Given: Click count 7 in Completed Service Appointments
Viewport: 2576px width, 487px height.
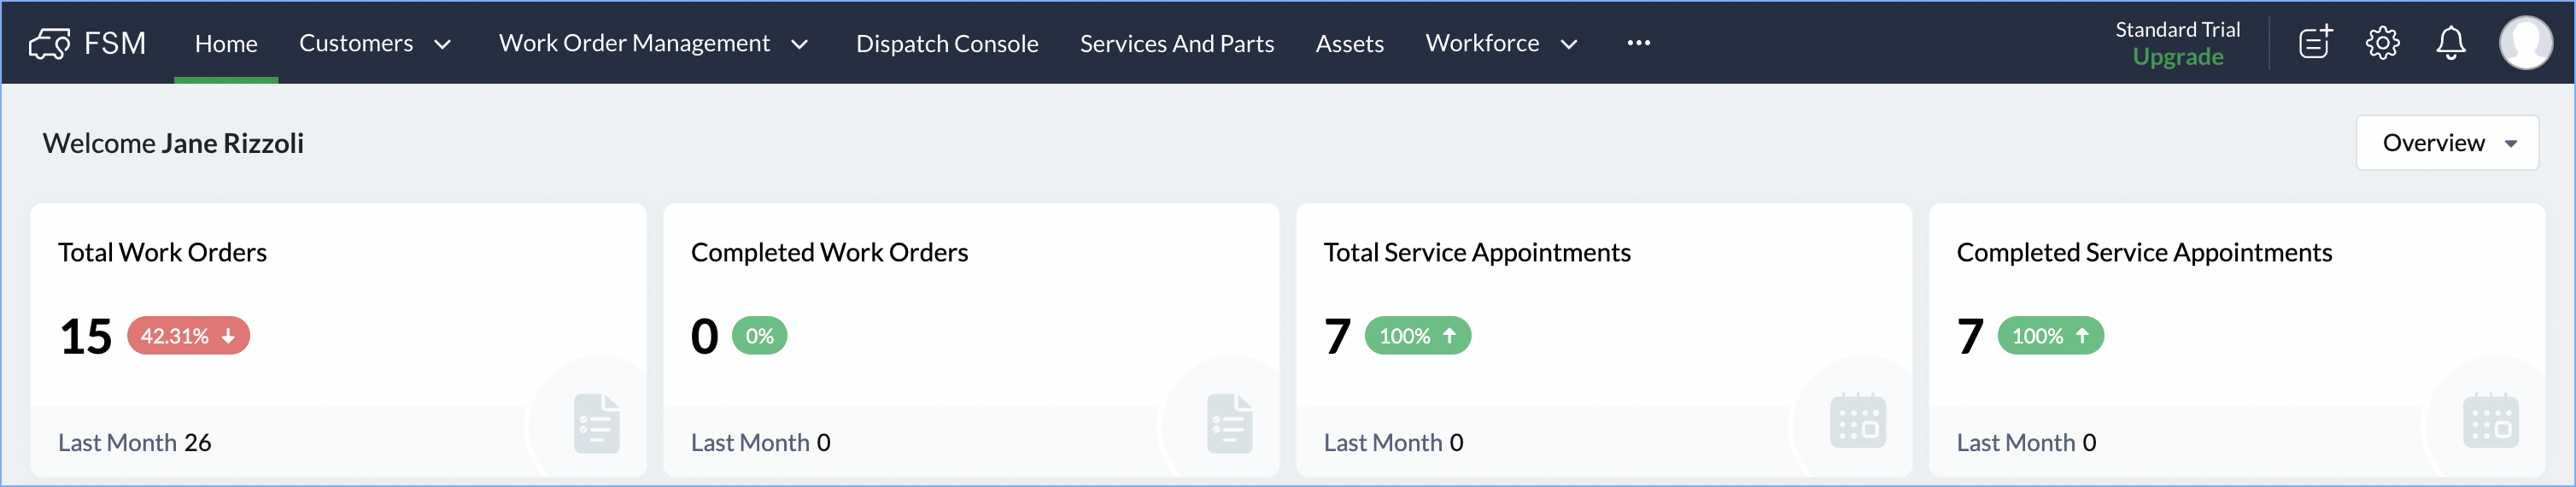Looking at the screenshot, I should click(x=1970, y=336).
